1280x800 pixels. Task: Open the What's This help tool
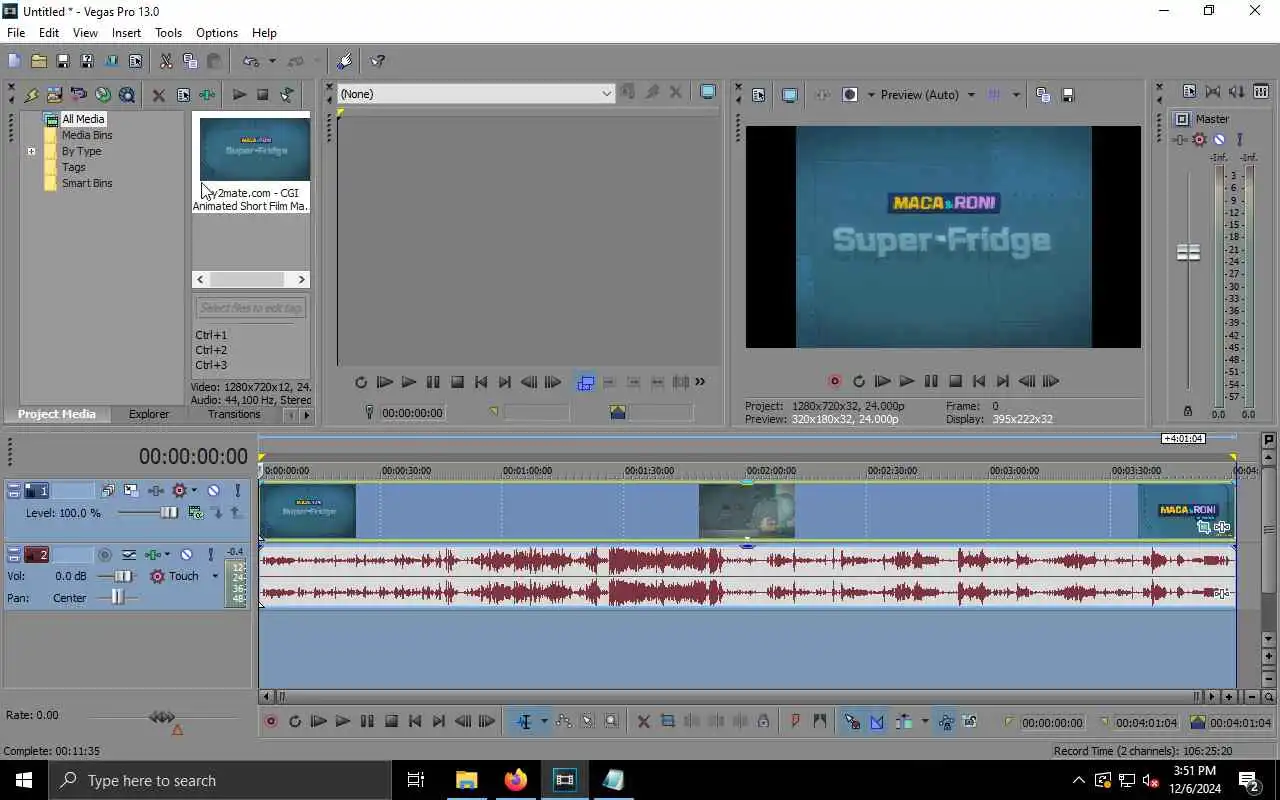[x=377, y=61]
